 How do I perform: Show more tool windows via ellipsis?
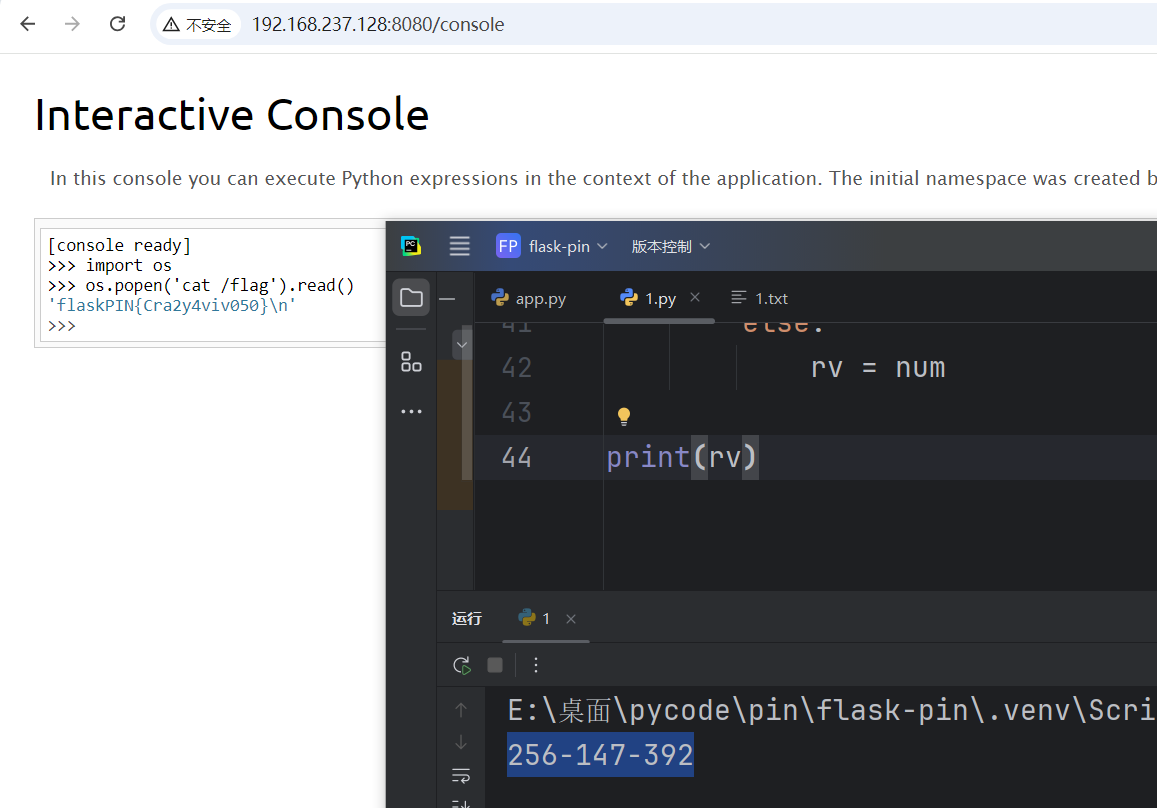(x=411, y=411)
